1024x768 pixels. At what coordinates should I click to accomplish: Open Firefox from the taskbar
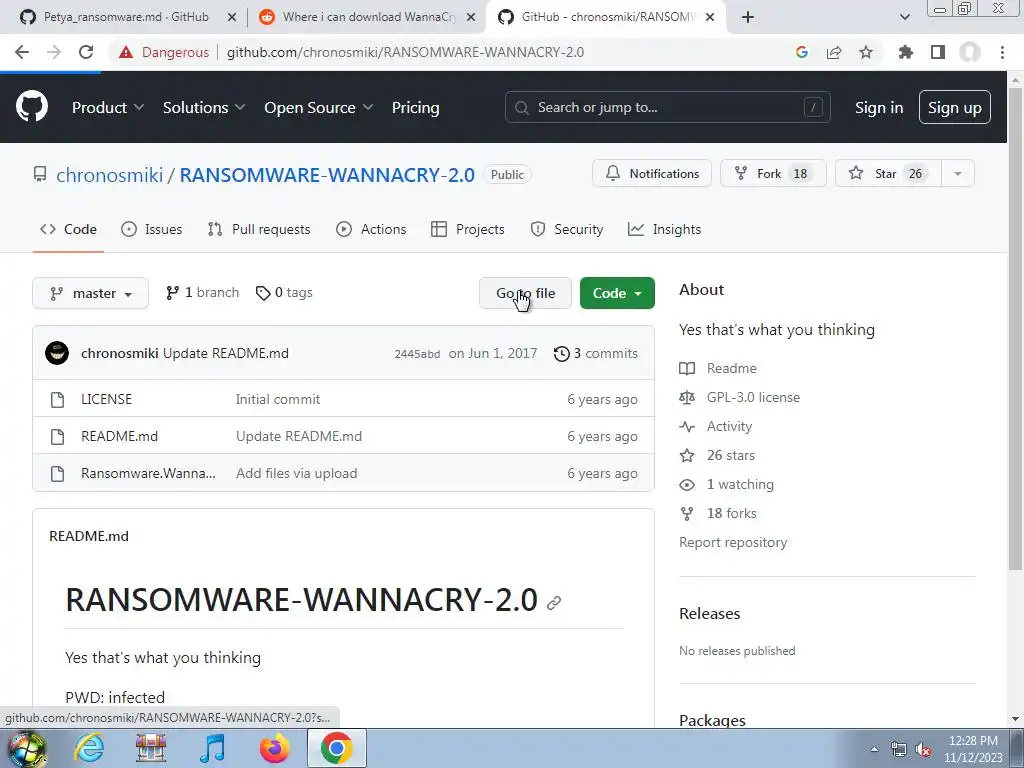coord(274,748)
